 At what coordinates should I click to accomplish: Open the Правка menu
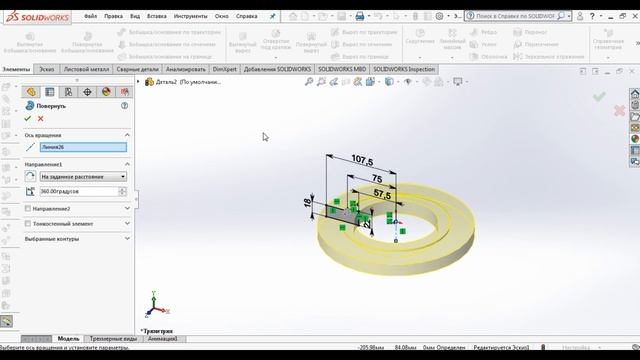pyautogui.click(x=113, y=16)
